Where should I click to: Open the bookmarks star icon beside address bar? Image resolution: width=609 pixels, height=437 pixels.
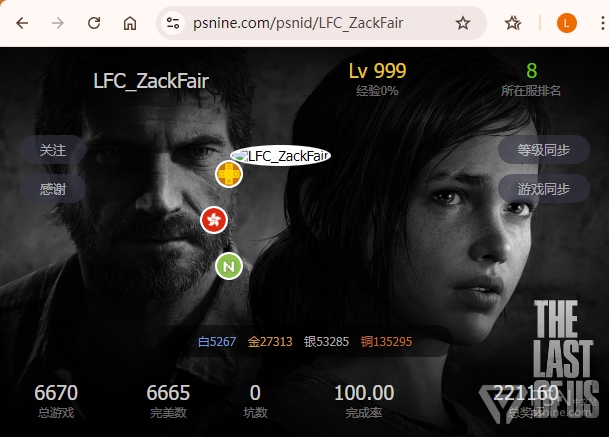(513, 23)
